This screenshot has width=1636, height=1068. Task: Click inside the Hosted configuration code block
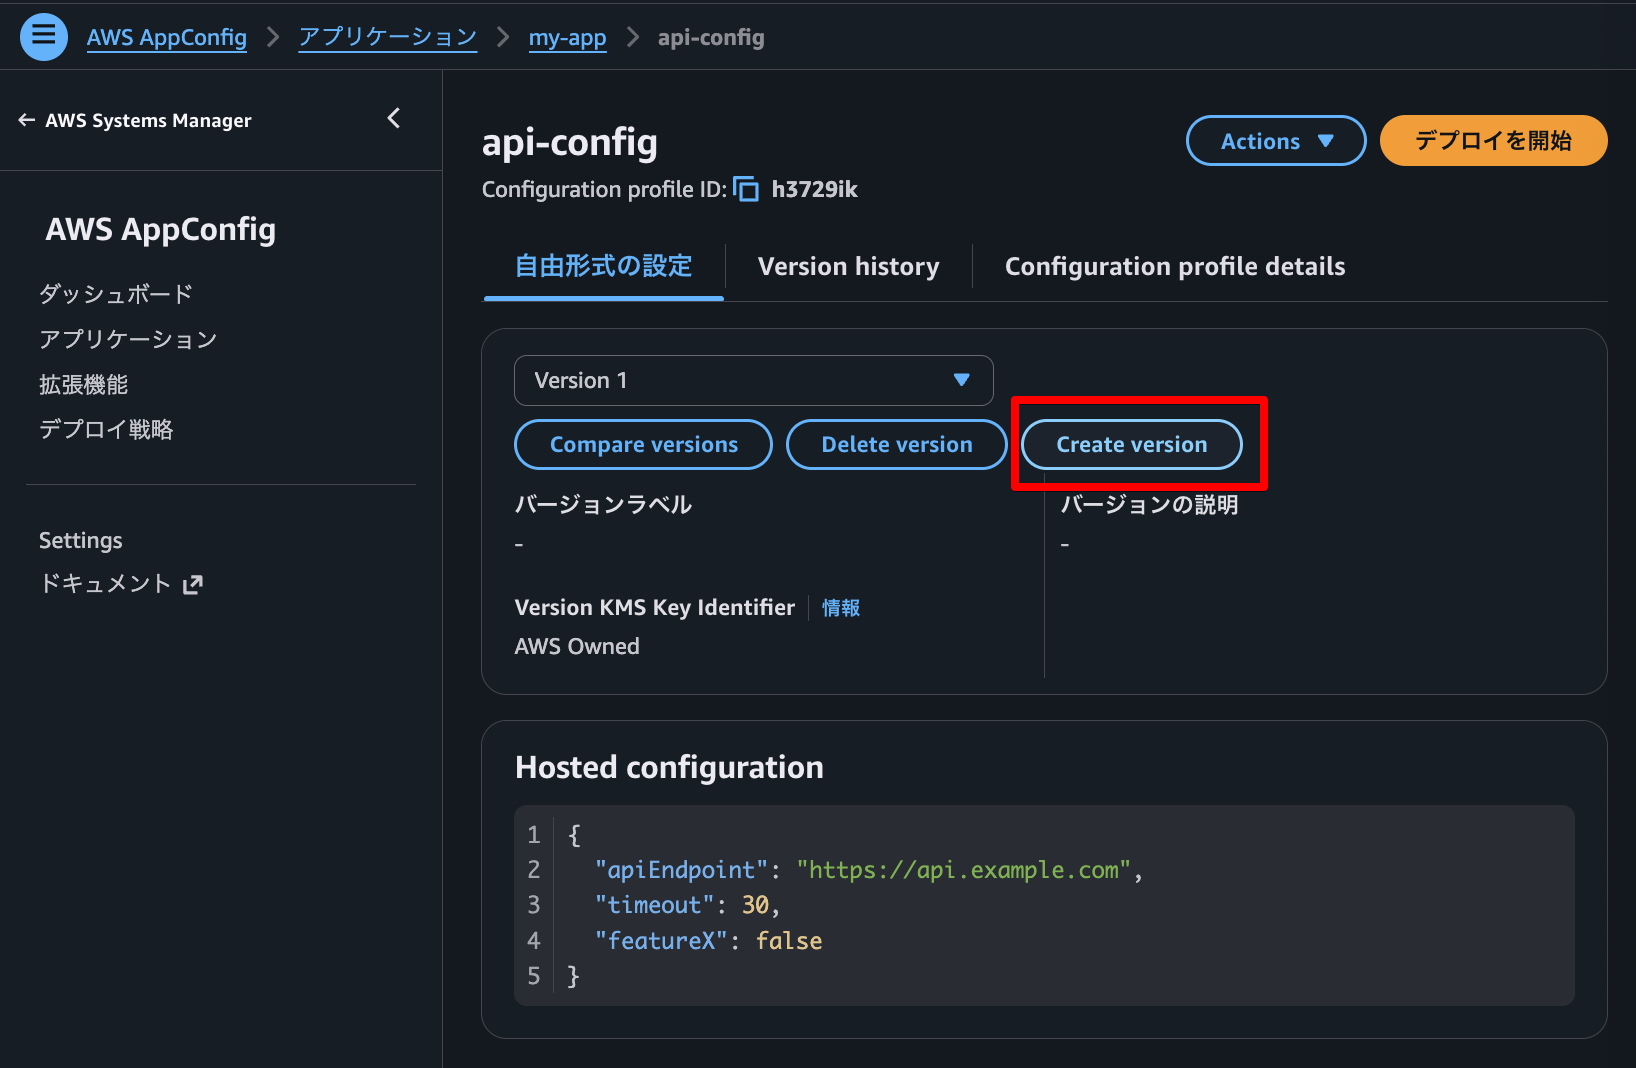point(1043,905)
